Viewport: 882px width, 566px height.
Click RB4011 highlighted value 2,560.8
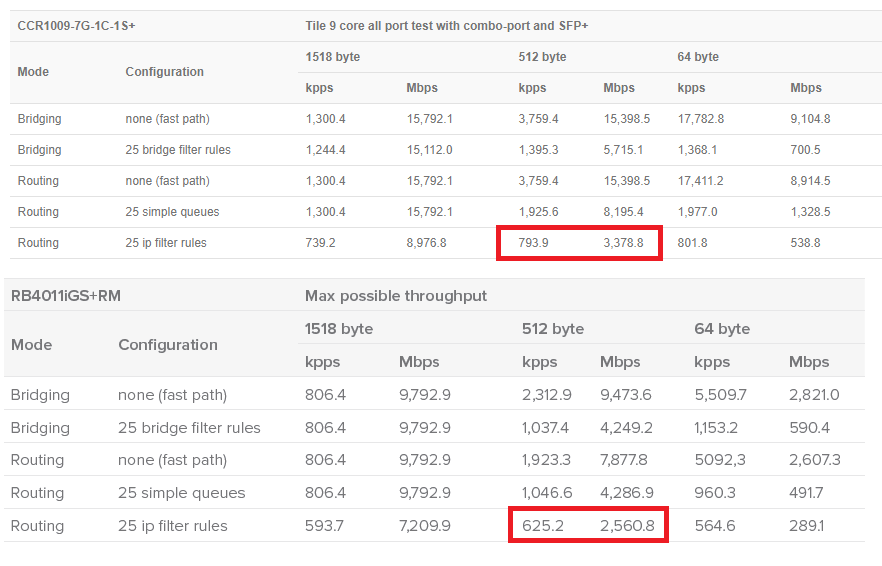click(x=627, y=525)
